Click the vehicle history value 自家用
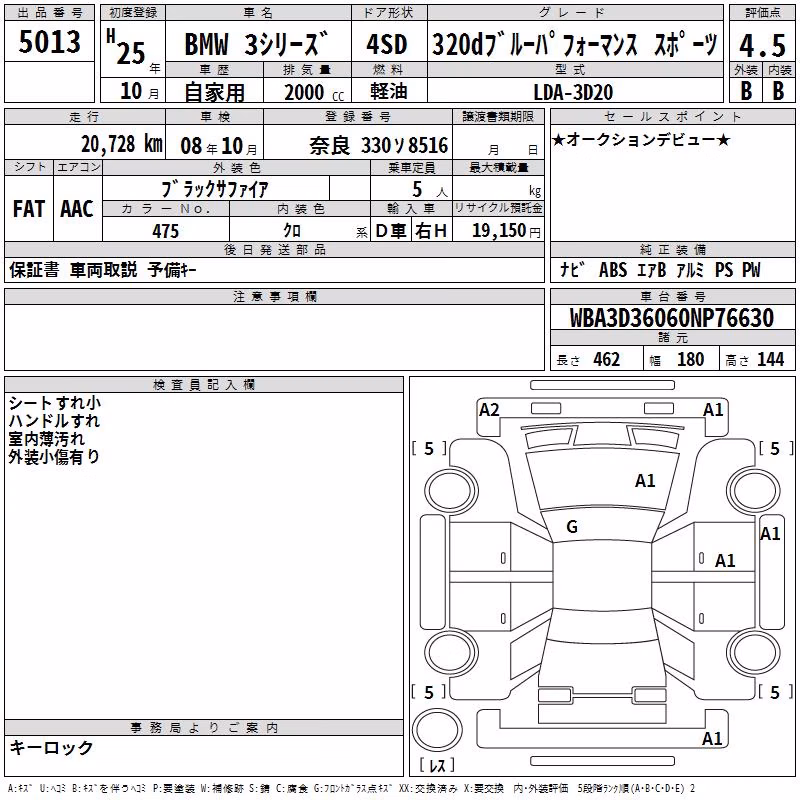This screenshot has height=800, width=800. tap(214, 92)
